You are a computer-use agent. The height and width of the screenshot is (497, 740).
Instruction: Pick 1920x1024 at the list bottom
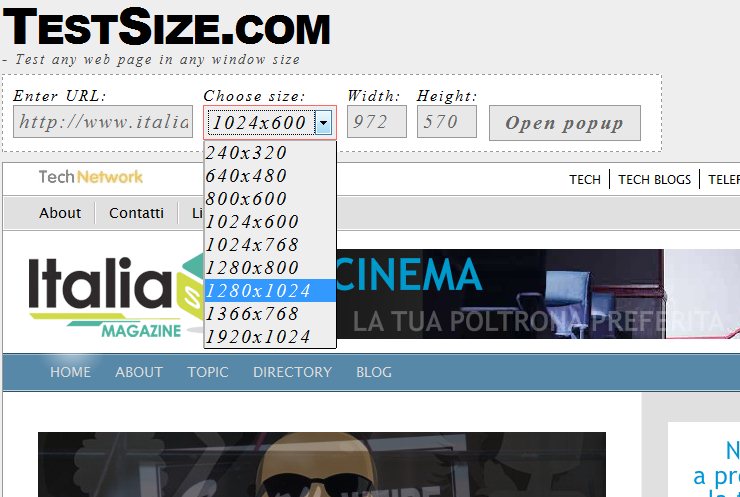[270, 337]
